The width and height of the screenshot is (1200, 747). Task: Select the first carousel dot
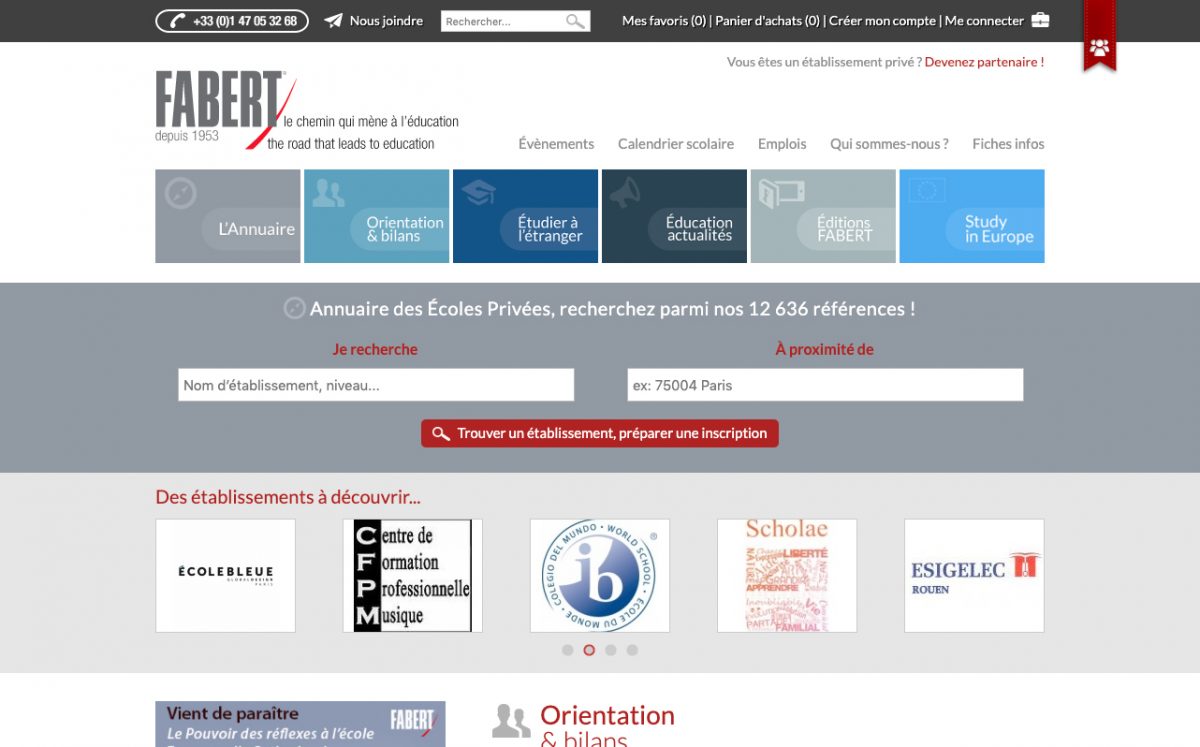(x=567, y=650)
